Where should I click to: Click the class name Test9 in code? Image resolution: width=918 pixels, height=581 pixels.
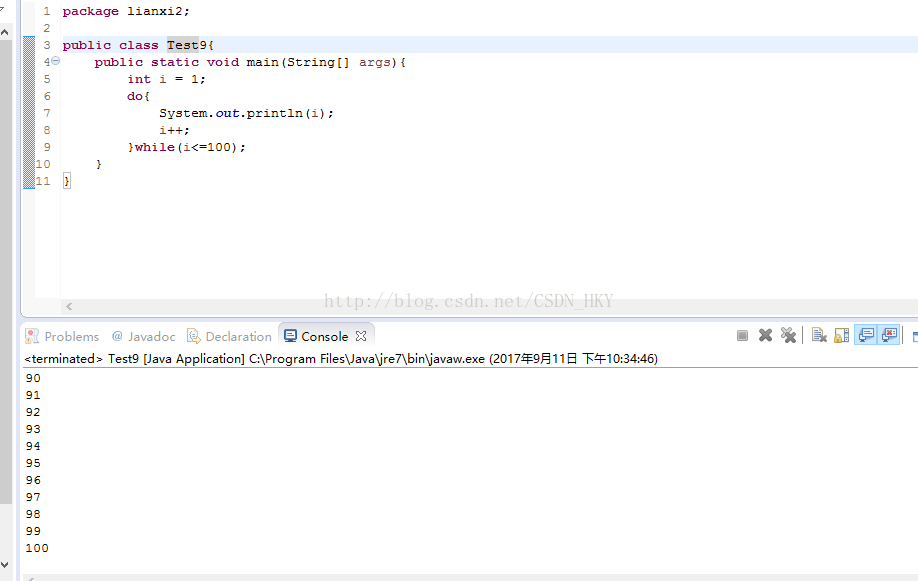(x=187, y=45)
